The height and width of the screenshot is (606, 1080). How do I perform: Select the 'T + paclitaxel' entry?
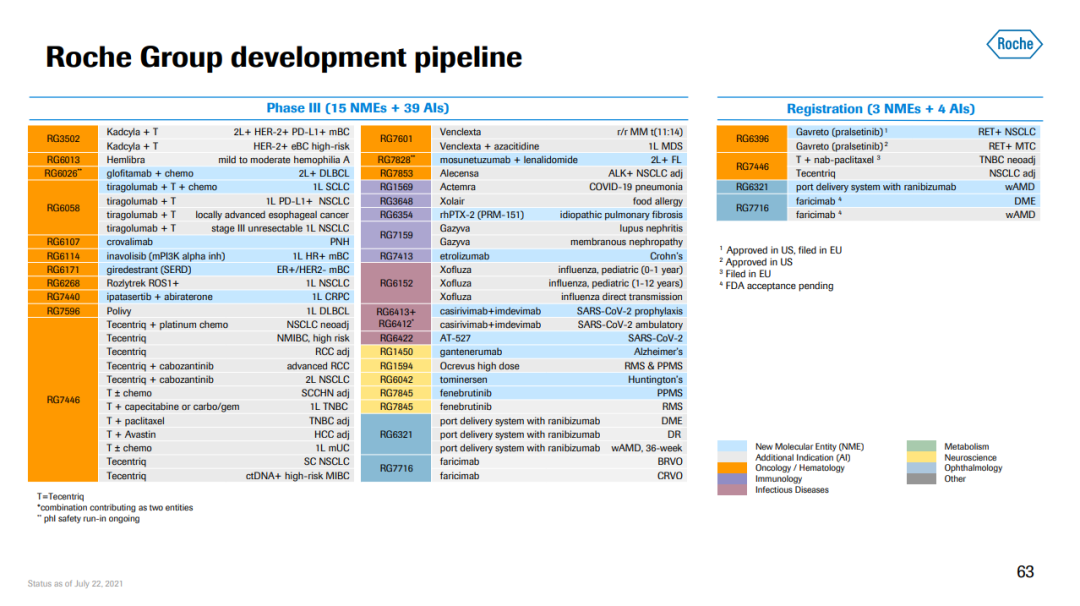pyautogui.click(x=135, y=421)
